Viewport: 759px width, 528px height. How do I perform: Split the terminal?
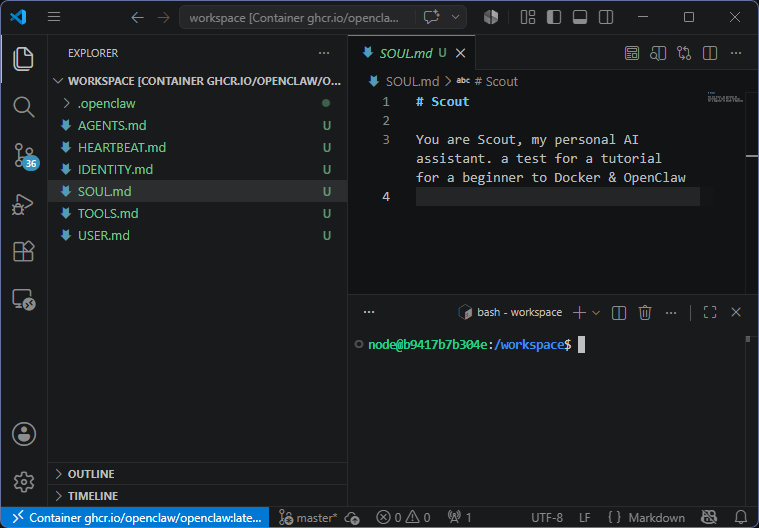click(x=619, y=313)
